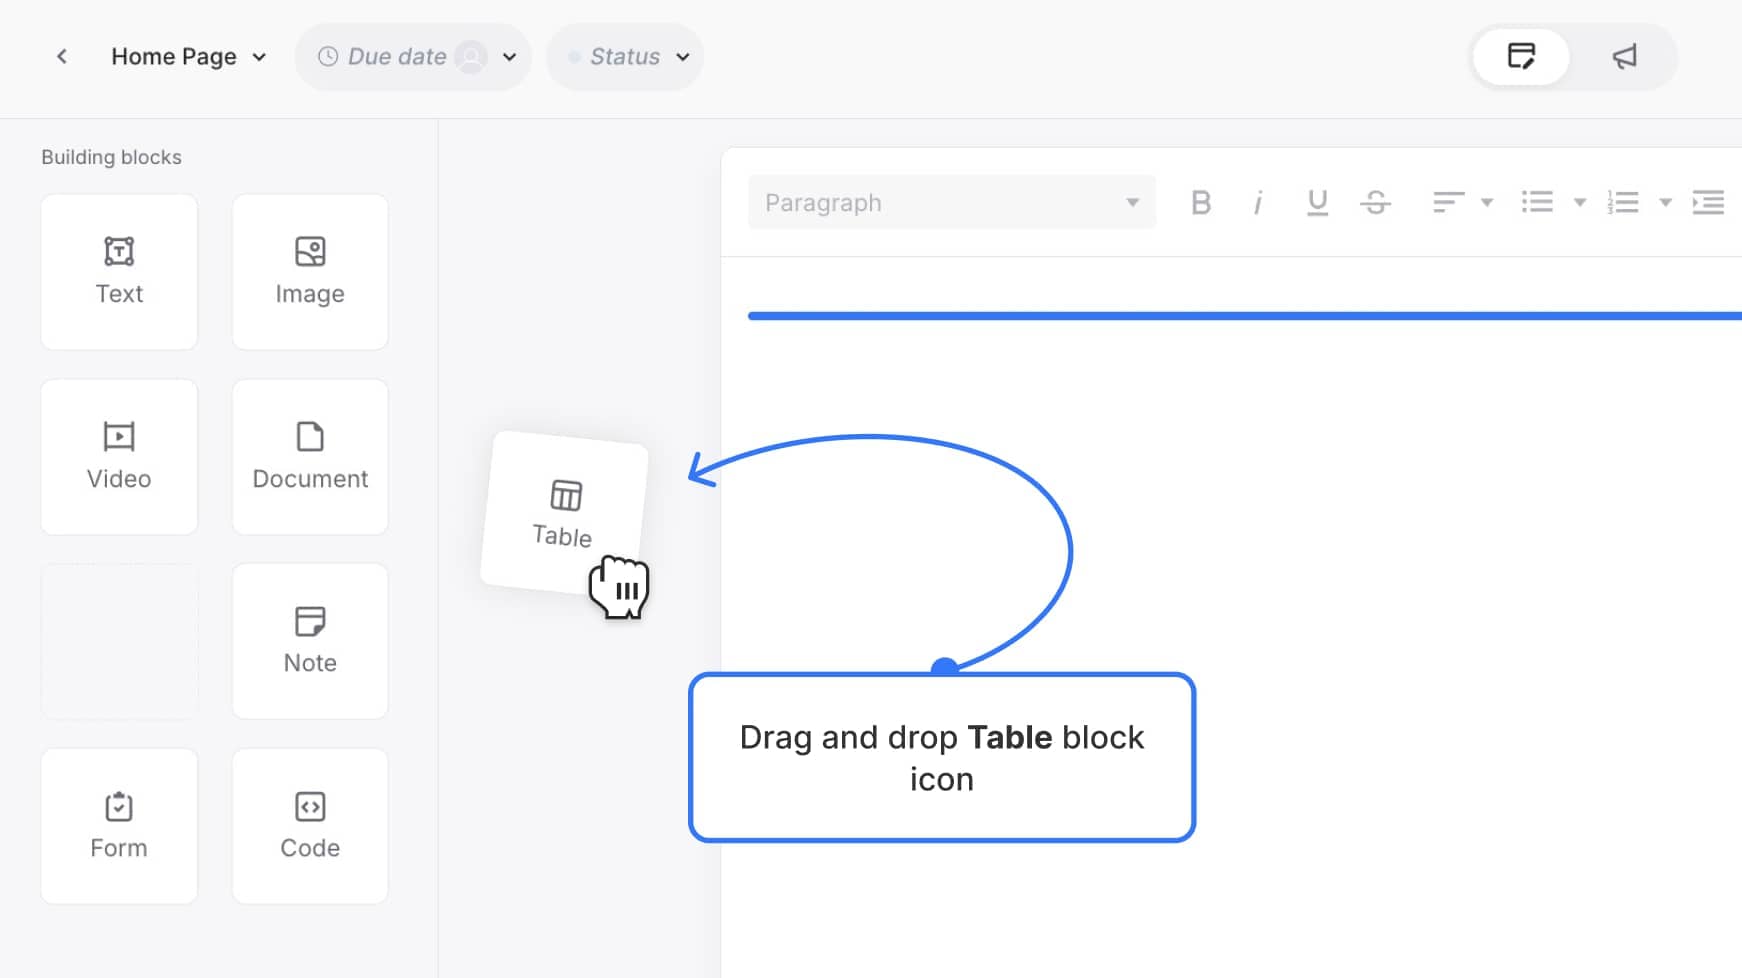
Task: Expand bulleted list options arrow
Action: [x=1580, y=203]
